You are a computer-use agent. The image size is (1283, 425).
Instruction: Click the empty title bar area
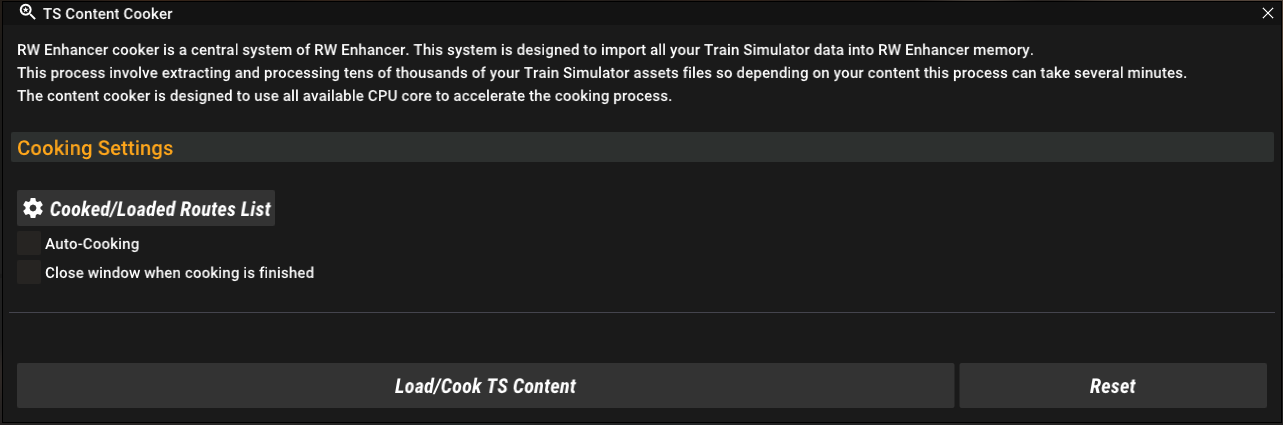pyautogui.click(x=700, y=14)
